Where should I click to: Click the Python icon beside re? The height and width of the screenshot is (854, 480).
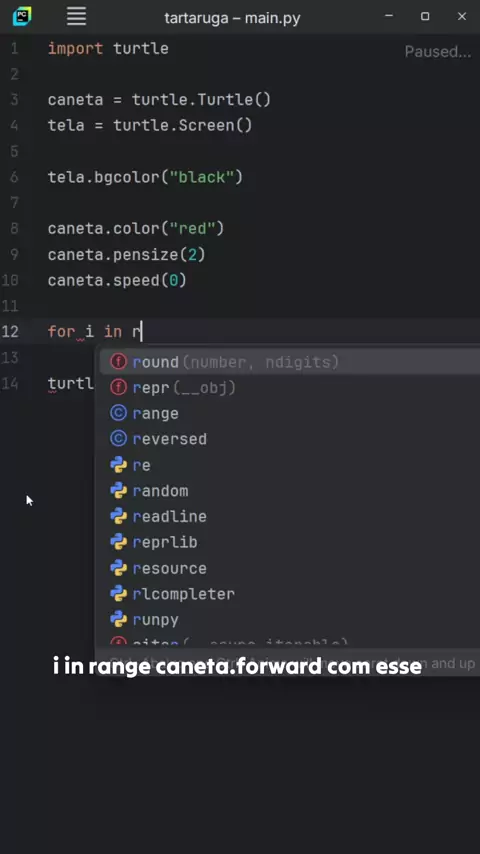[118, 465]
